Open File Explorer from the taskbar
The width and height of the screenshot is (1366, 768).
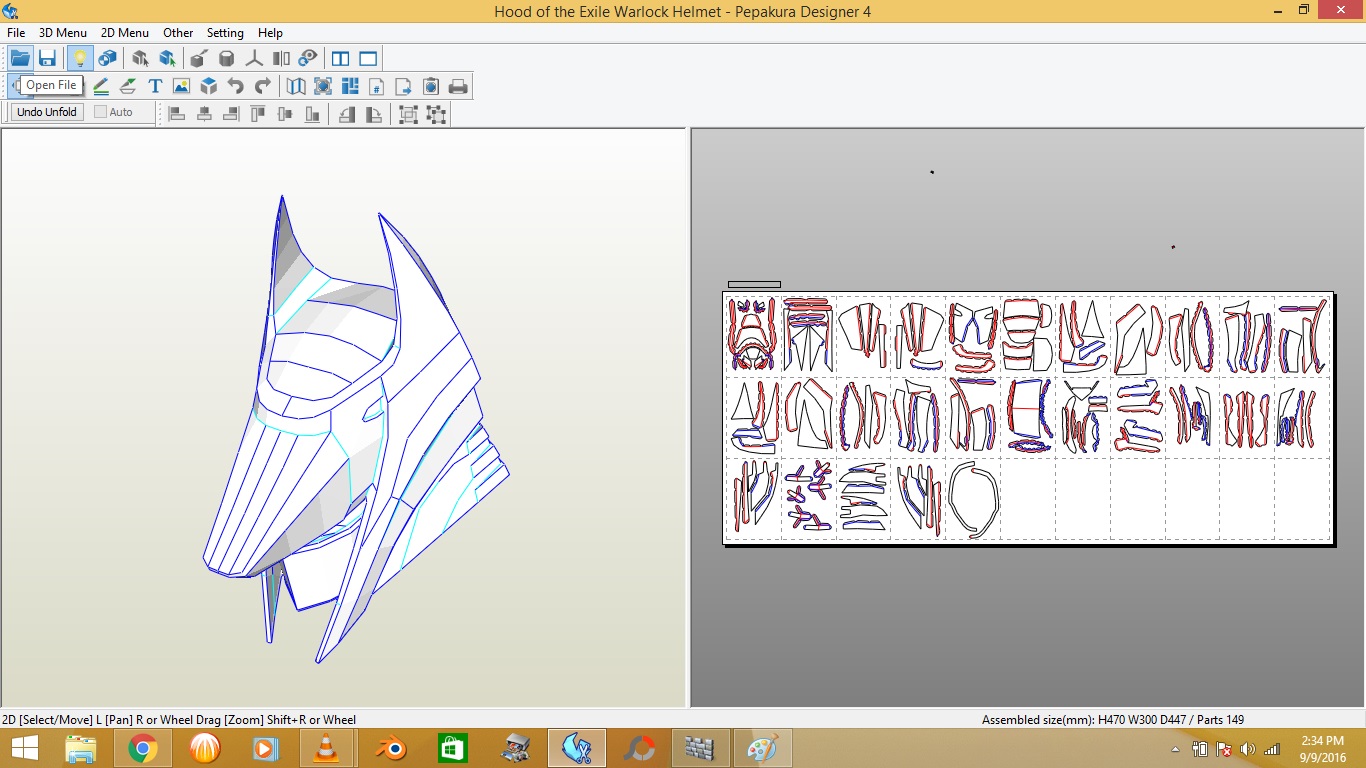click(81, 748)
